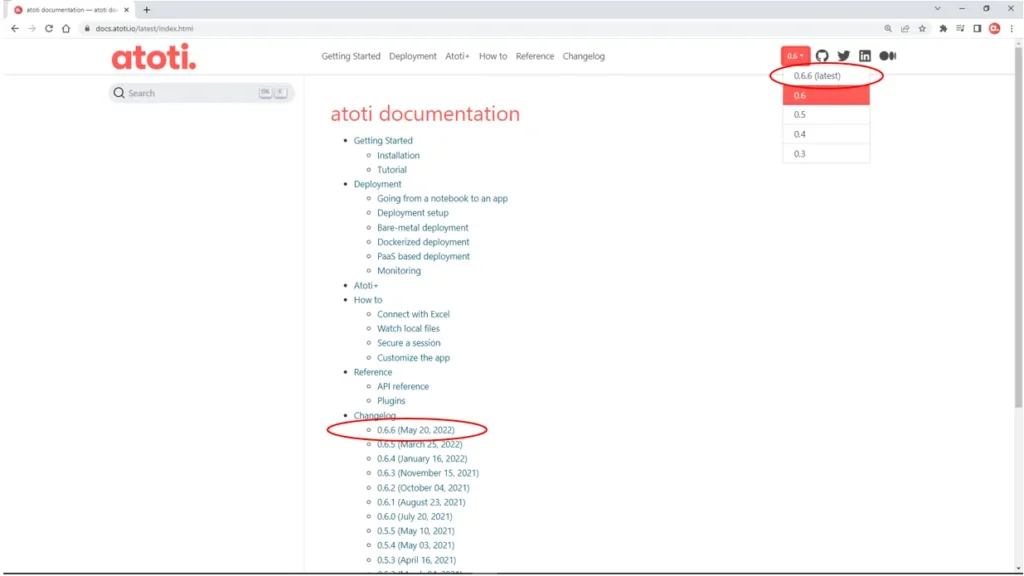Open How to in the top navigation

[493, 56]
